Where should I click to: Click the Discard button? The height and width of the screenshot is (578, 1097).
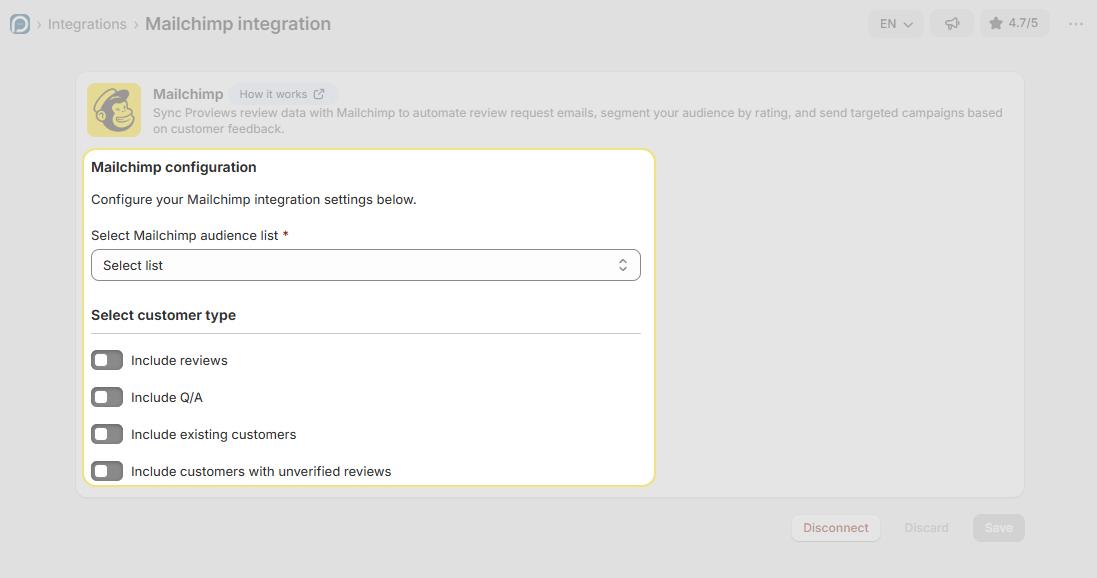(x=926, y=528)
